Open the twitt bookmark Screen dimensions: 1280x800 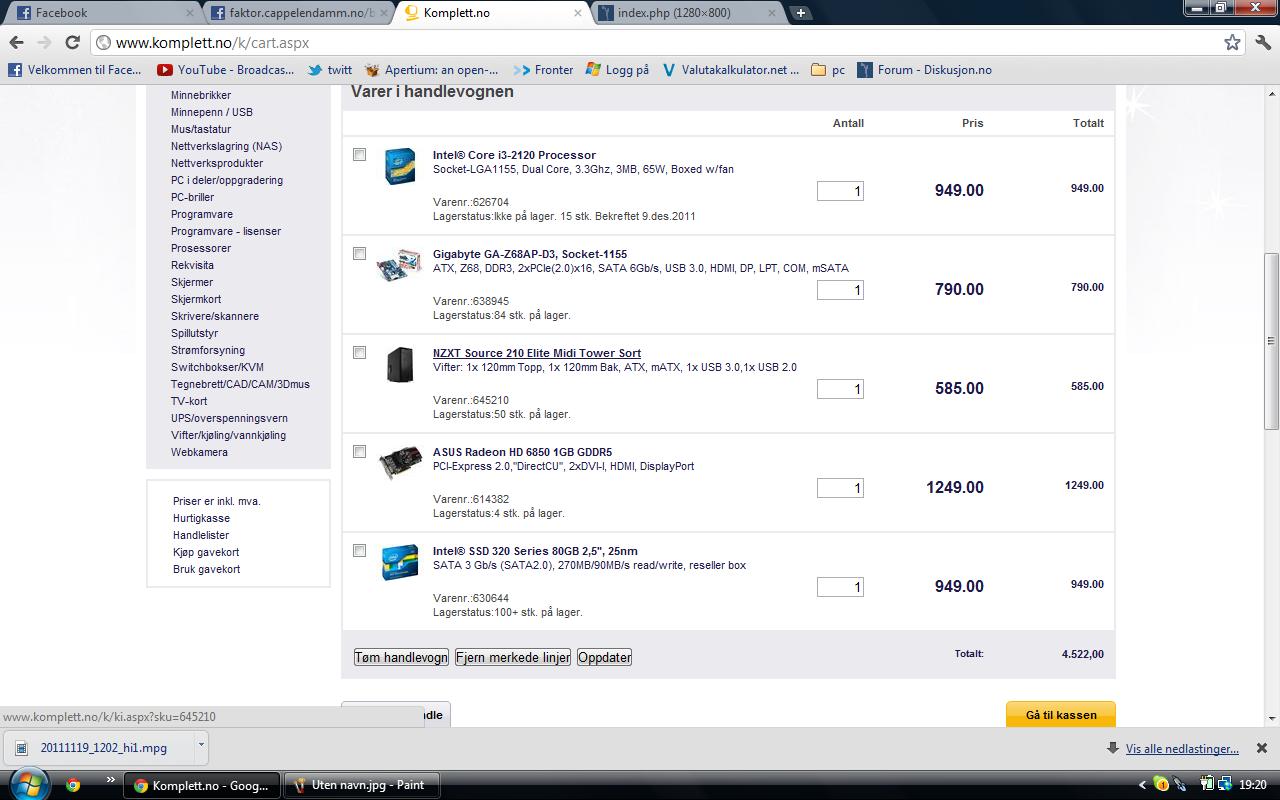[330, 70]
